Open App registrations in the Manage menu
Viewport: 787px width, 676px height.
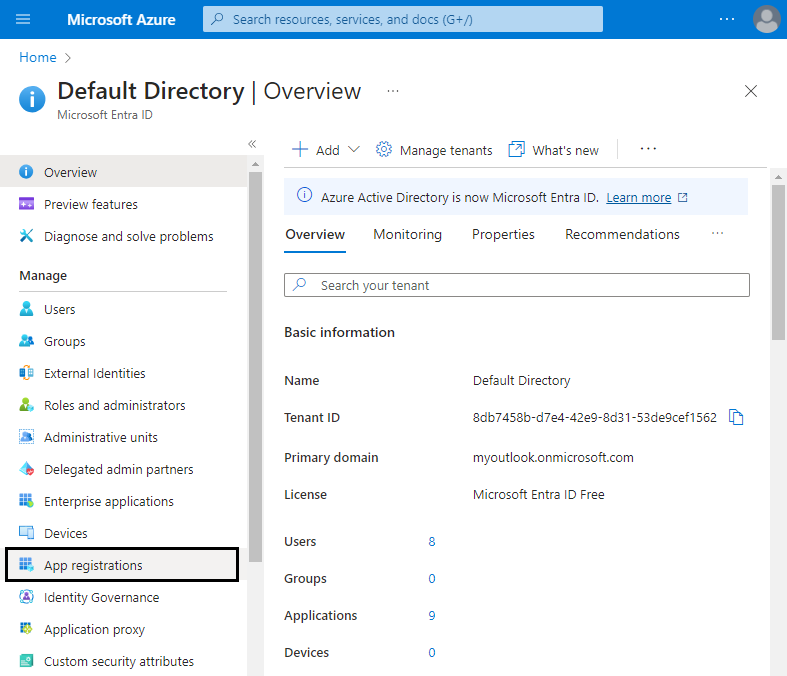click(x=122, y=565)
